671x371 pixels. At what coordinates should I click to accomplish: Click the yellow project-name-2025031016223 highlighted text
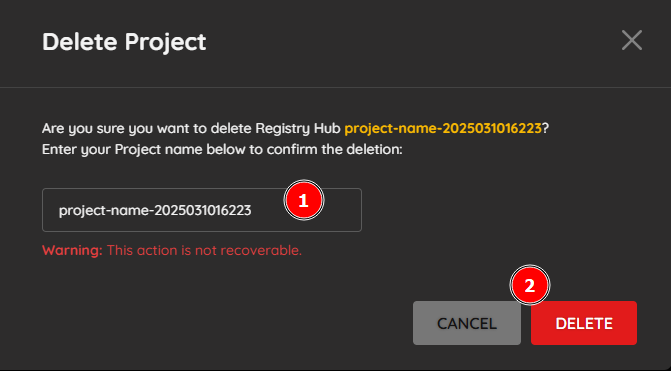443,128
